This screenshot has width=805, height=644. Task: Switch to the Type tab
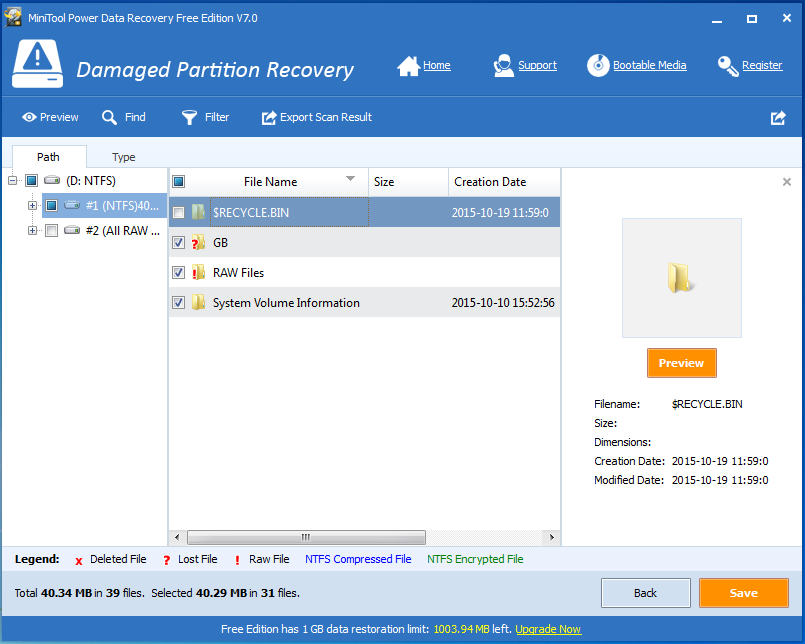(124, 157)
